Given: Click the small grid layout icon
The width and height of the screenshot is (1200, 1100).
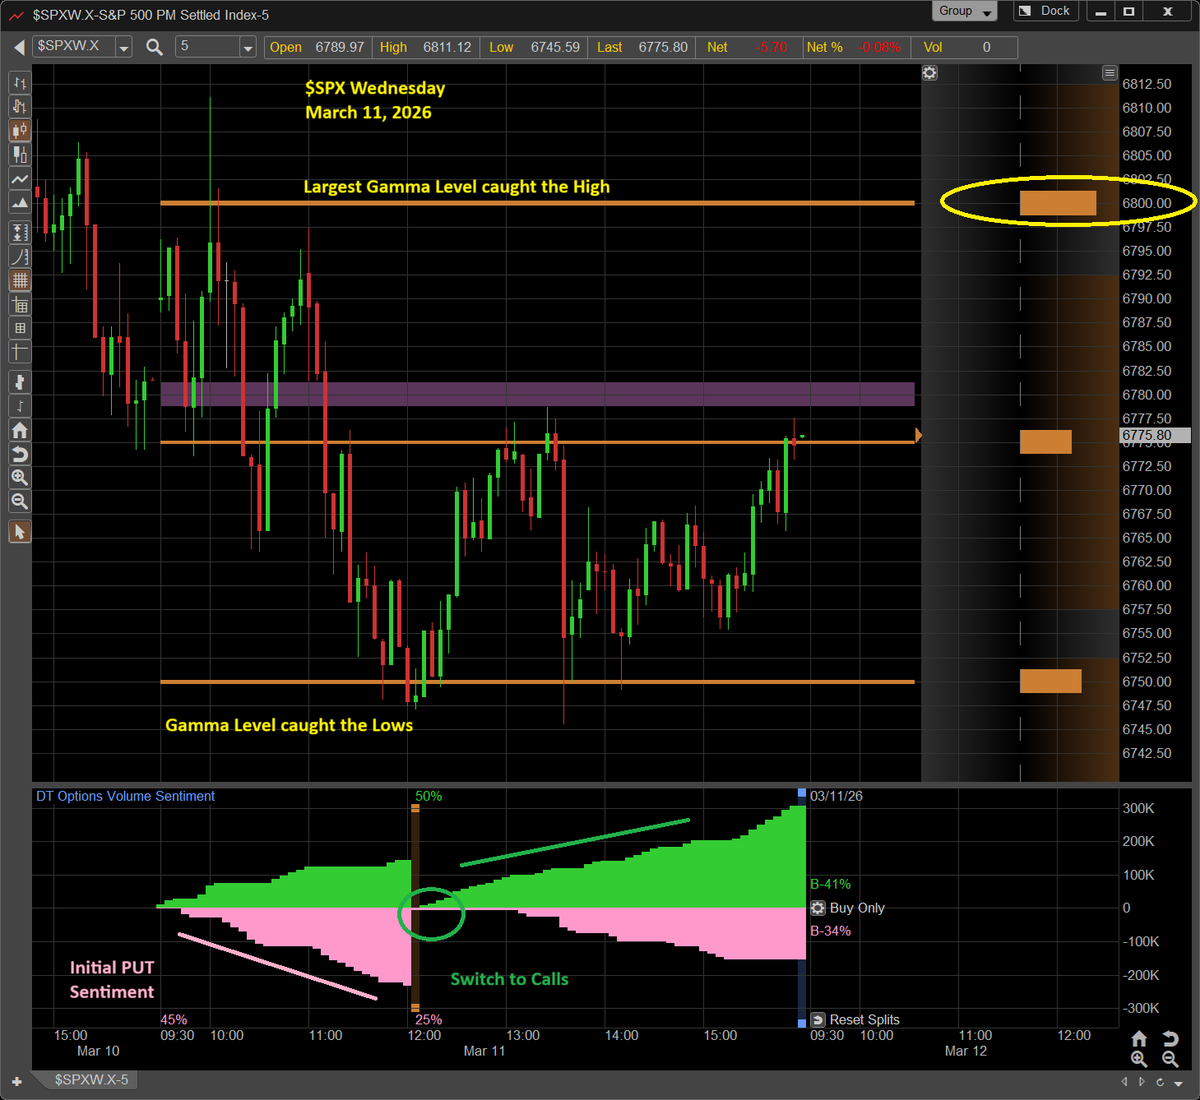Looking at the screenshot, I should (x=19, y=328).
